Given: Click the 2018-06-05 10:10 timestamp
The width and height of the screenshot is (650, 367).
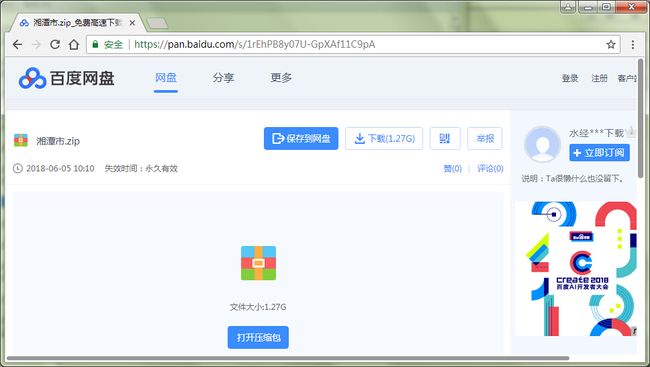Looking at the screenshot, I should point(60,168).
